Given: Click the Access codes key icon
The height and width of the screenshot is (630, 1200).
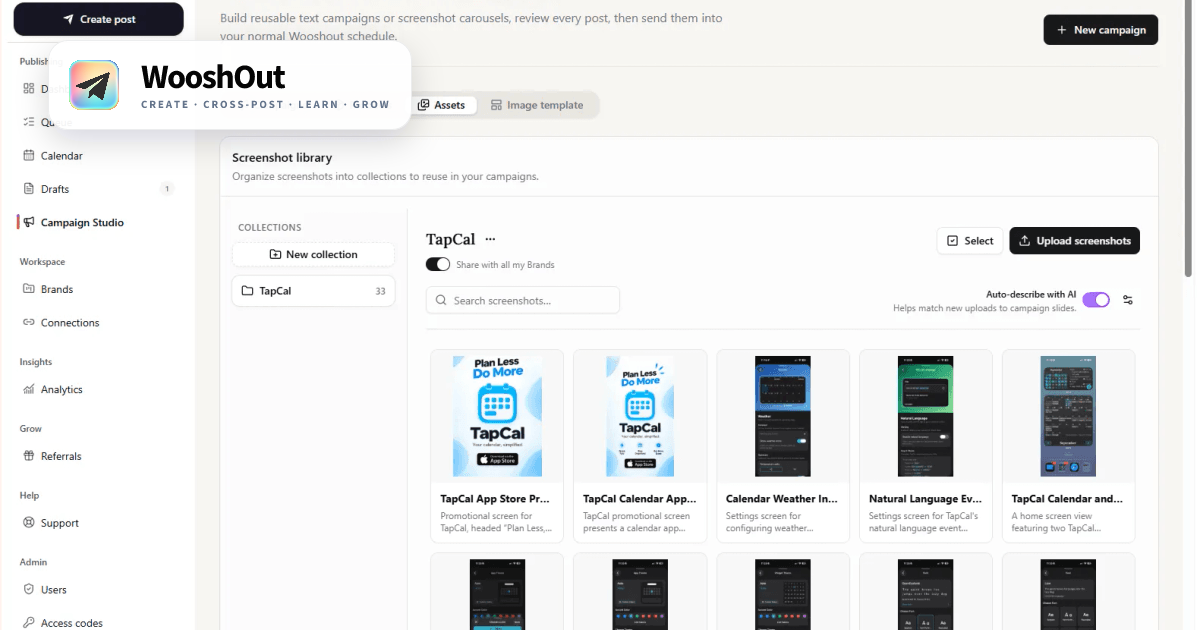Looking at the screenshot, I should coord(29,623).
